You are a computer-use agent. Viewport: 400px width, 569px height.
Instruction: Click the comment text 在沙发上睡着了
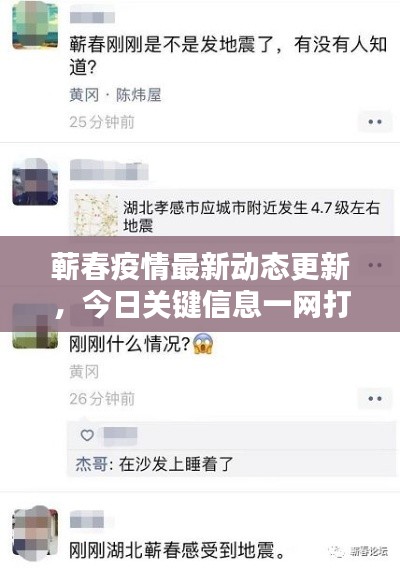pos(176,464)
